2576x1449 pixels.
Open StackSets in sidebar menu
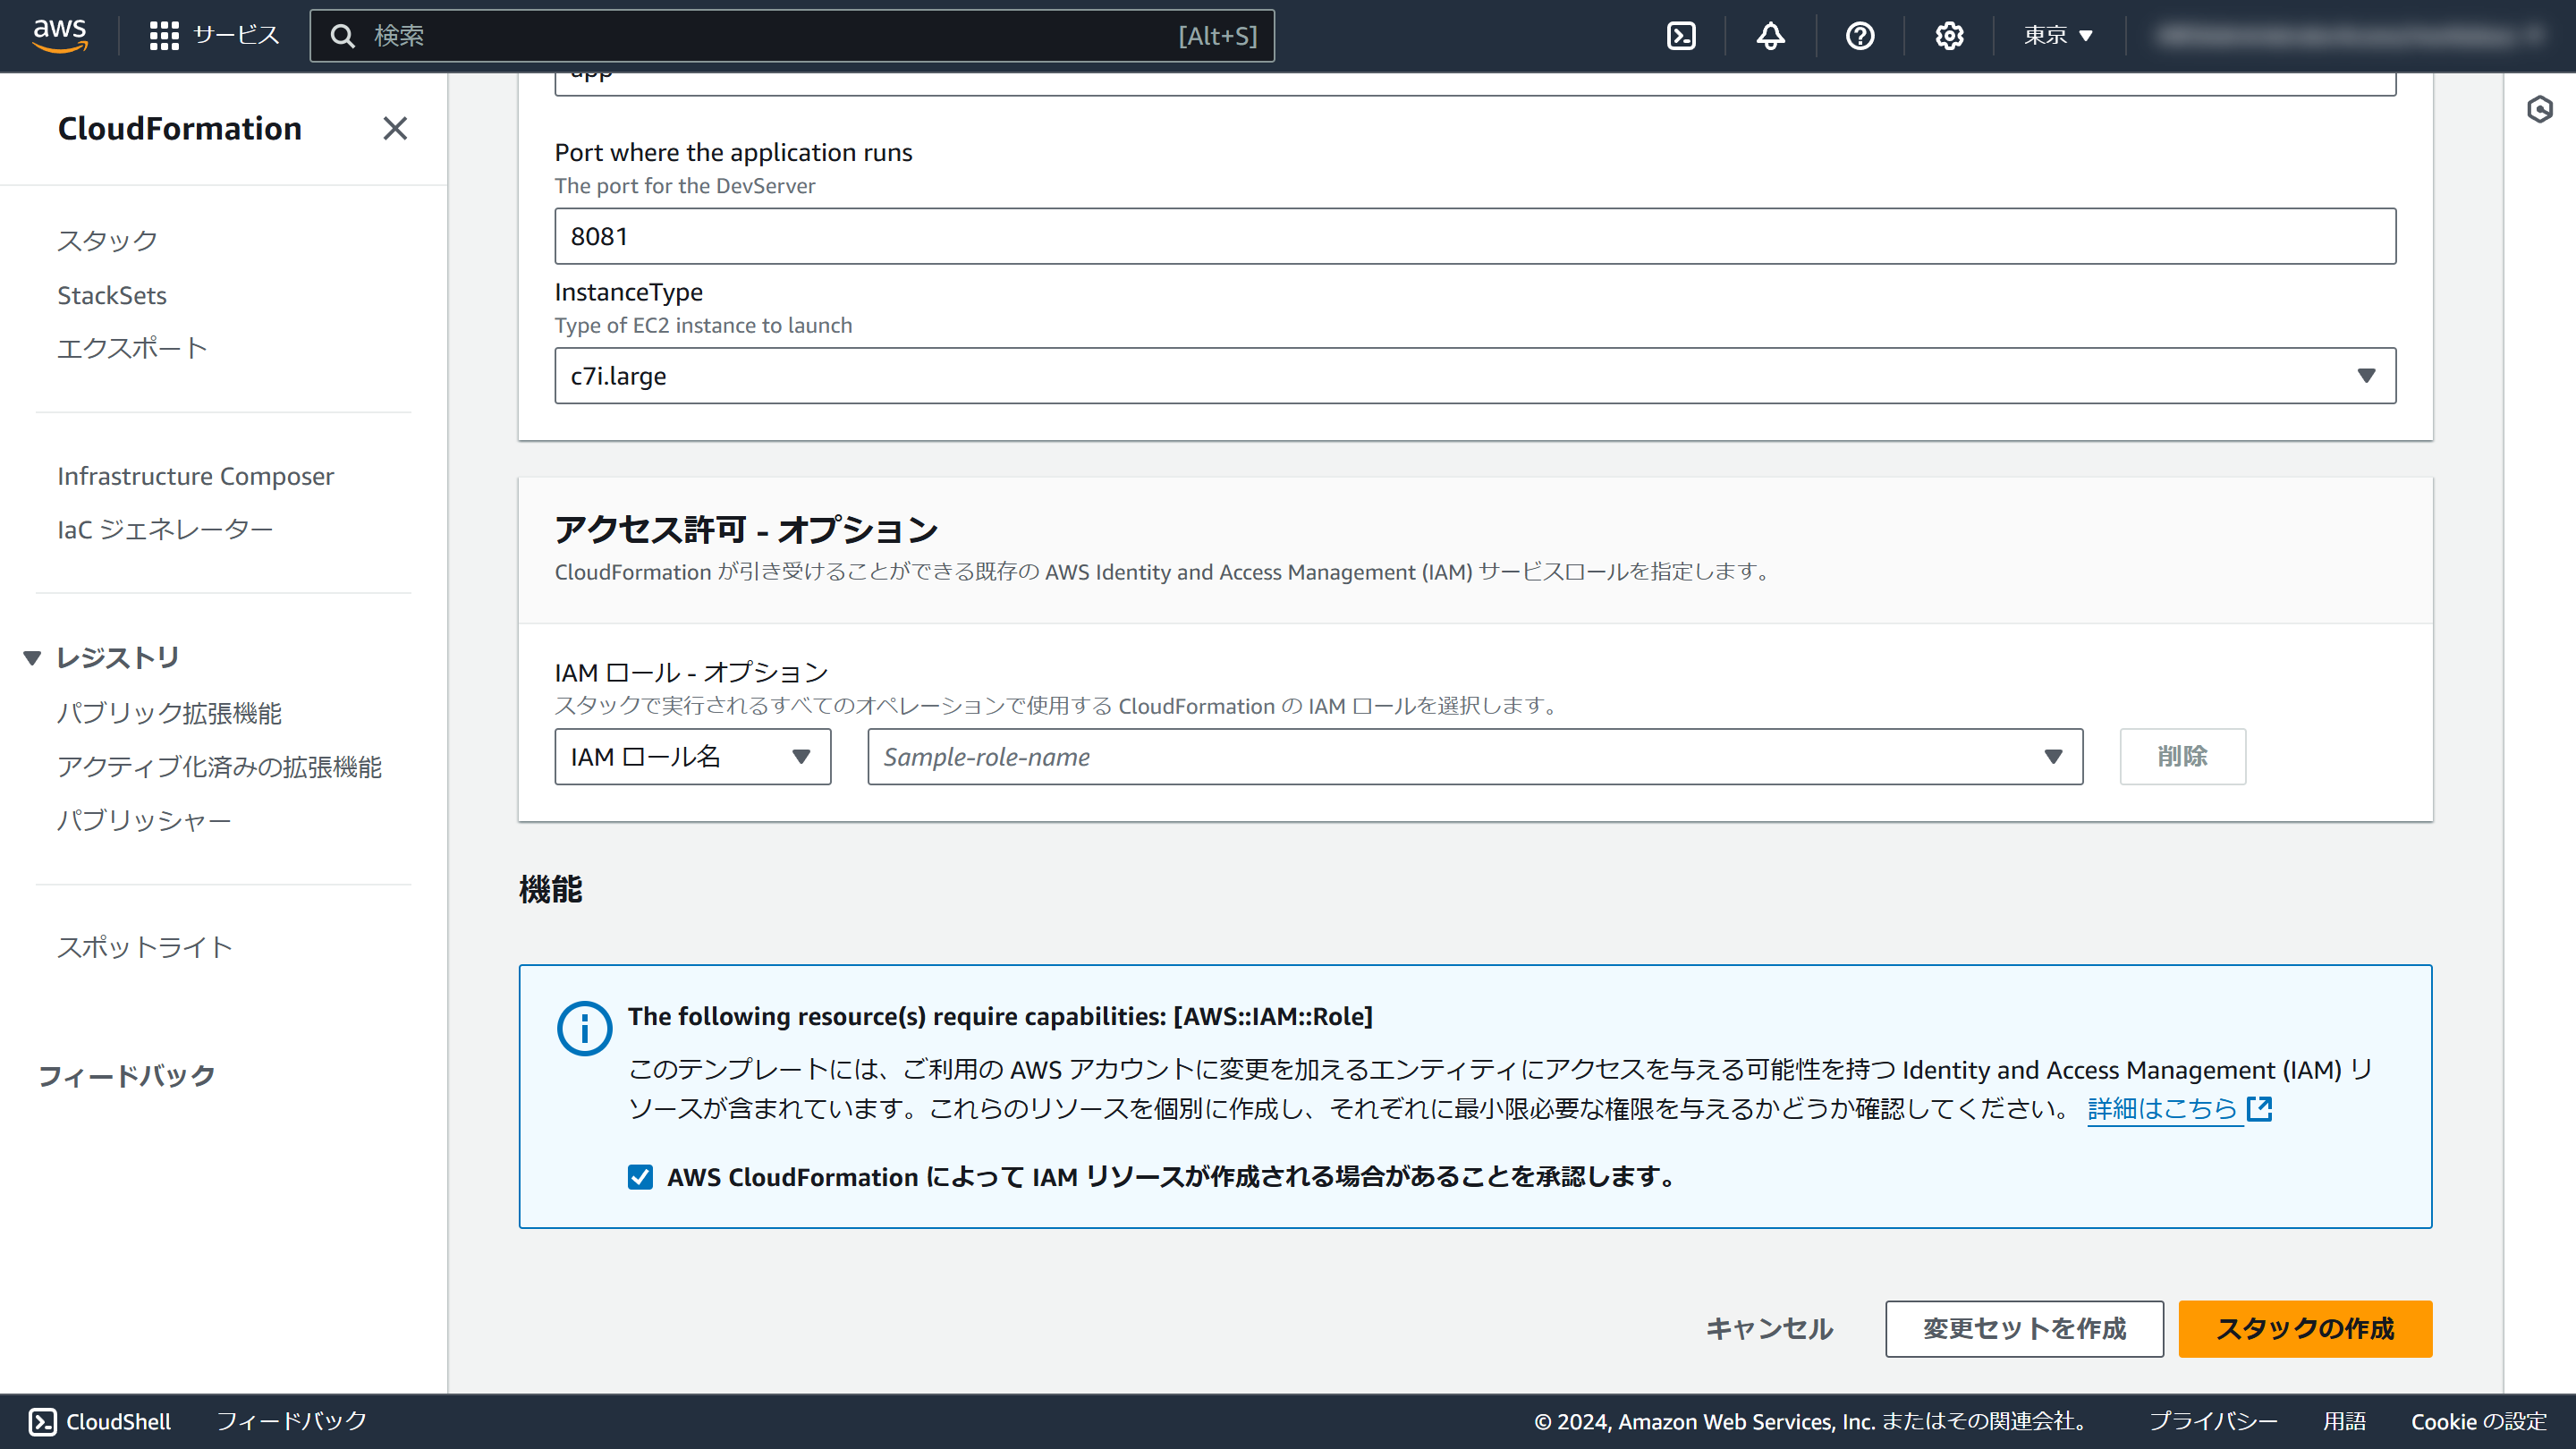[x=112, y=295]
